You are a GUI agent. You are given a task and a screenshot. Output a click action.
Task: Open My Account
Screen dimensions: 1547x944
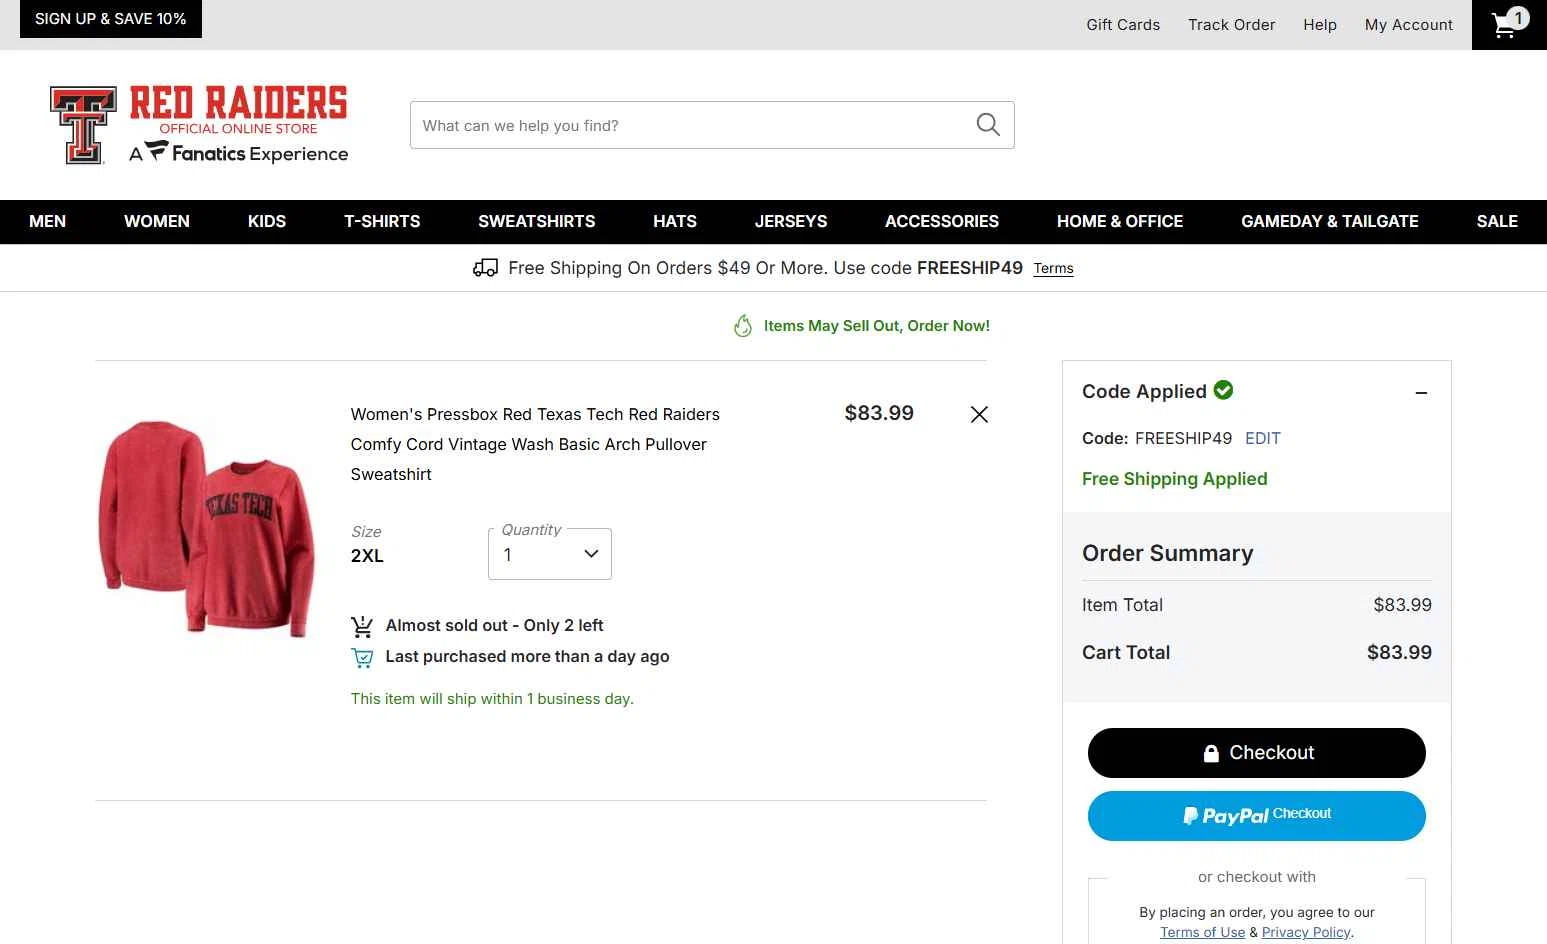pyautogui.click(x=1409, y=25)
